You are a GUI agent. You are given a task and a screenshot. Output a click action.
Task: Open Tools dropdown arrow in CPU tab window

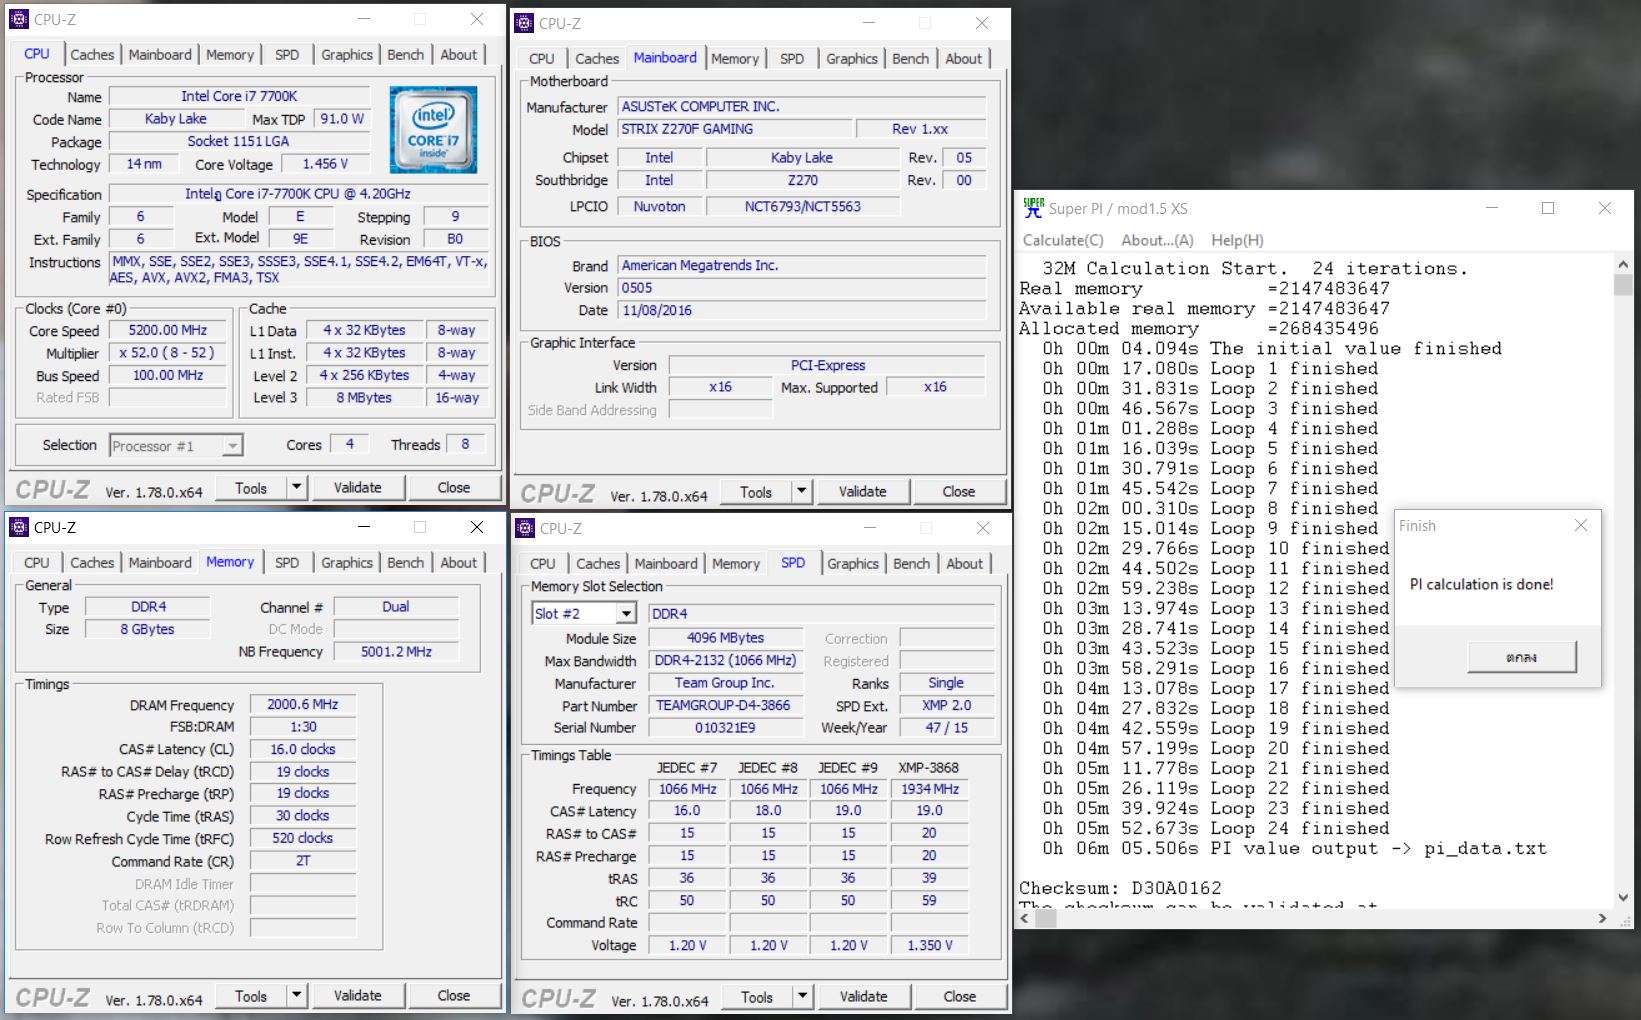(x=296, y=488)
